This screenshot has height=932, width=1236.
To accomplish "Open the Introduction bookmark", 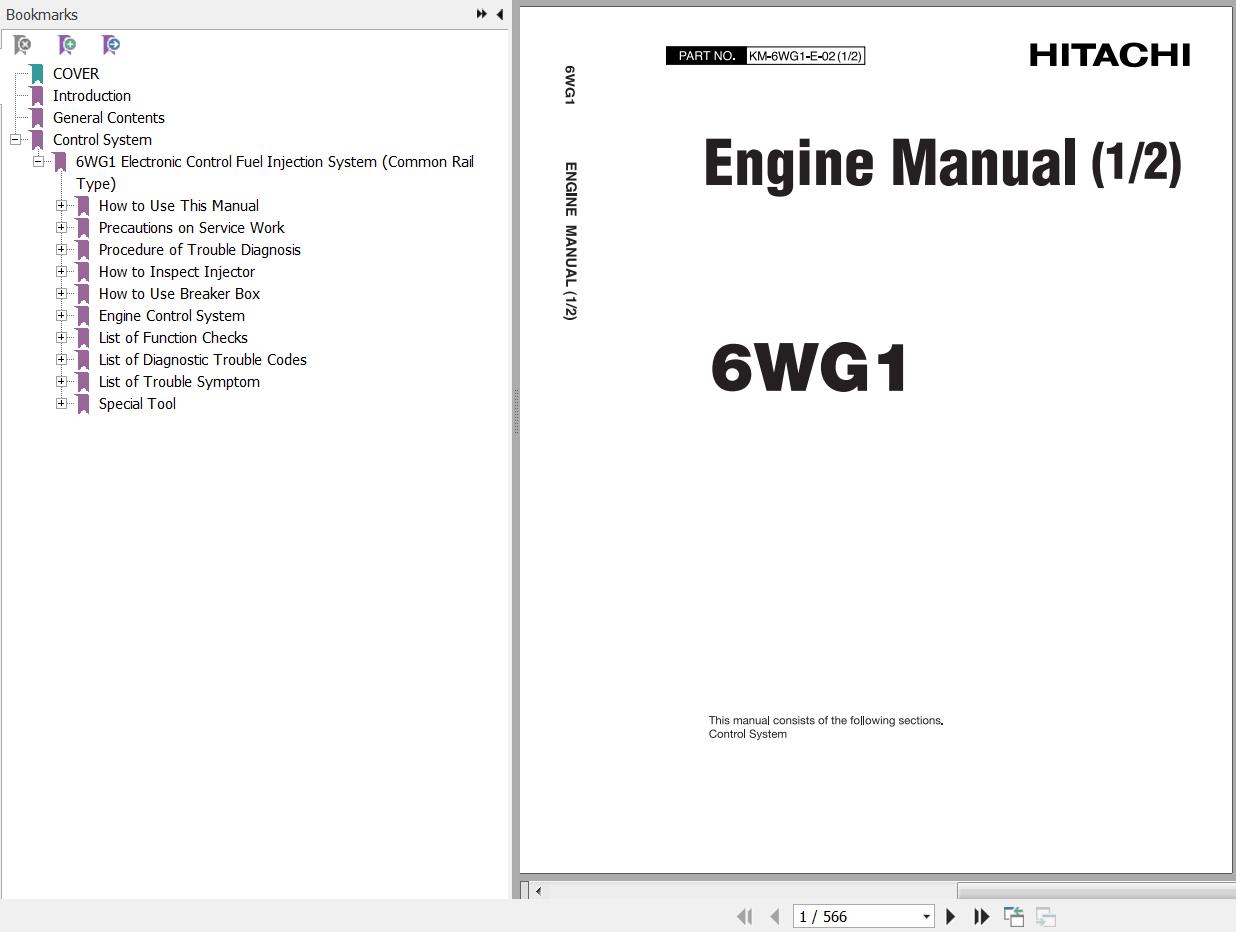I will (92, 96).
